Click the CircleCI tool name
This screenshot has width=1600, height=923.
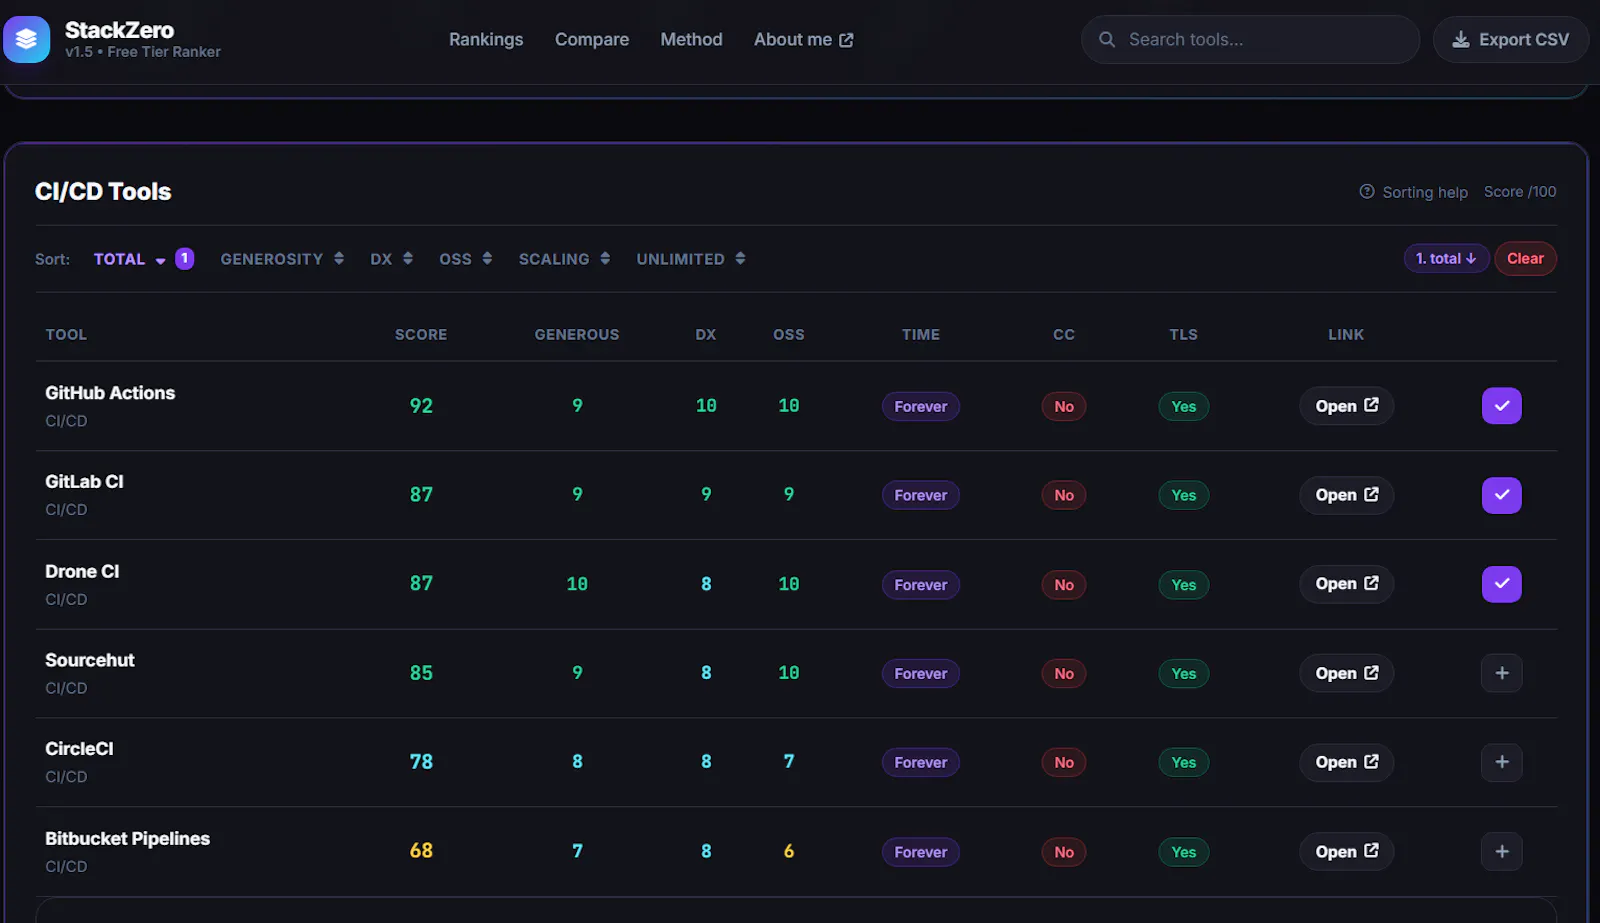(79, 749)
